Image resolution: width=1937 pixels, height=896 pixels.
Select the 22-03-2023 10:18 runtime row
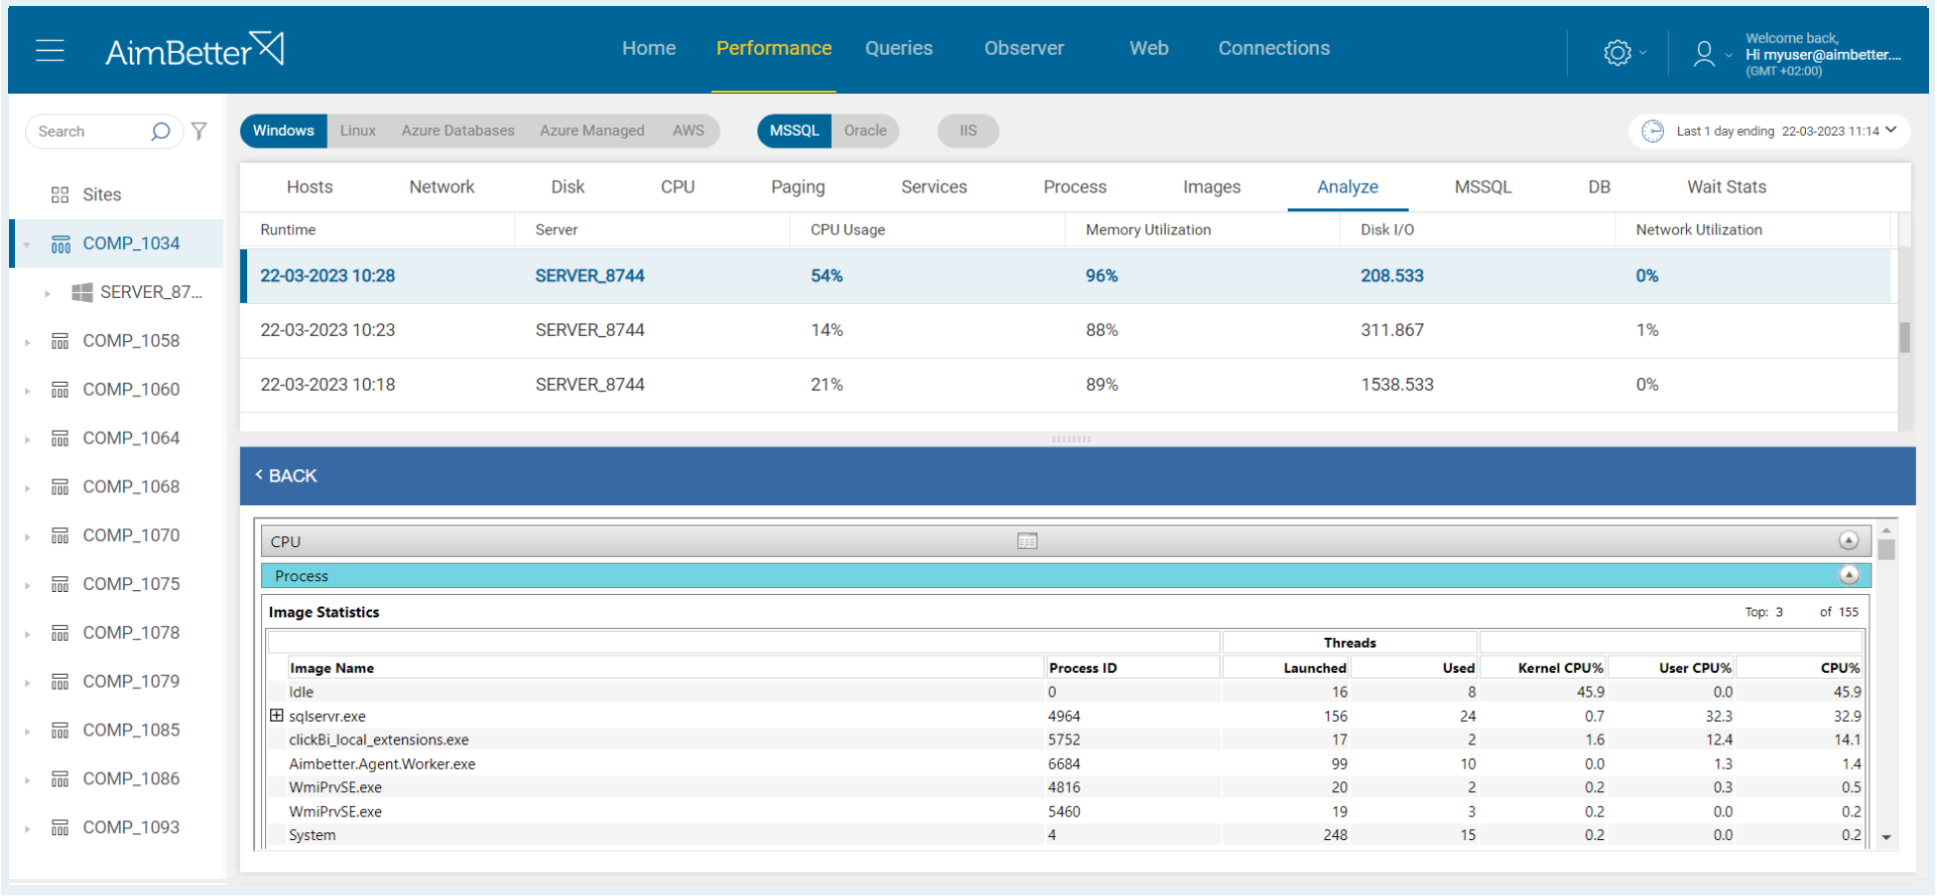click(1066, 385)
